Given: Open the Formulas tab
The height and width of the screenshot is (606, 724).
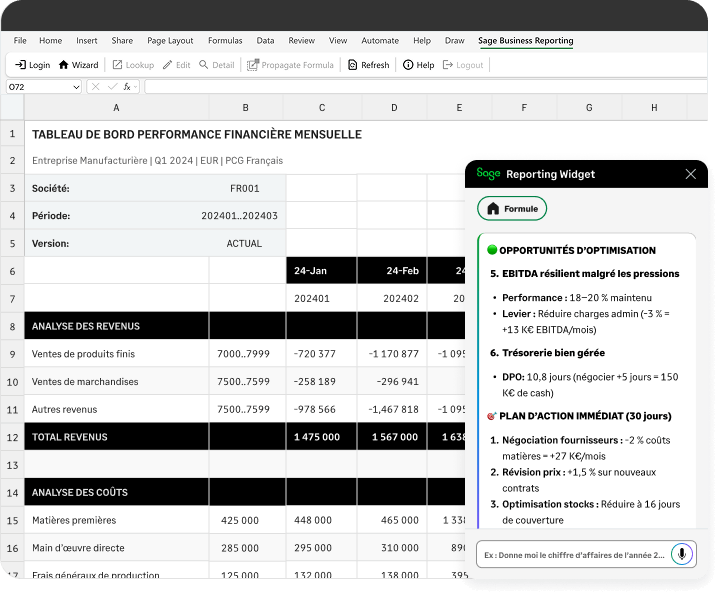Looking at the screenshot, I should 225,41.
